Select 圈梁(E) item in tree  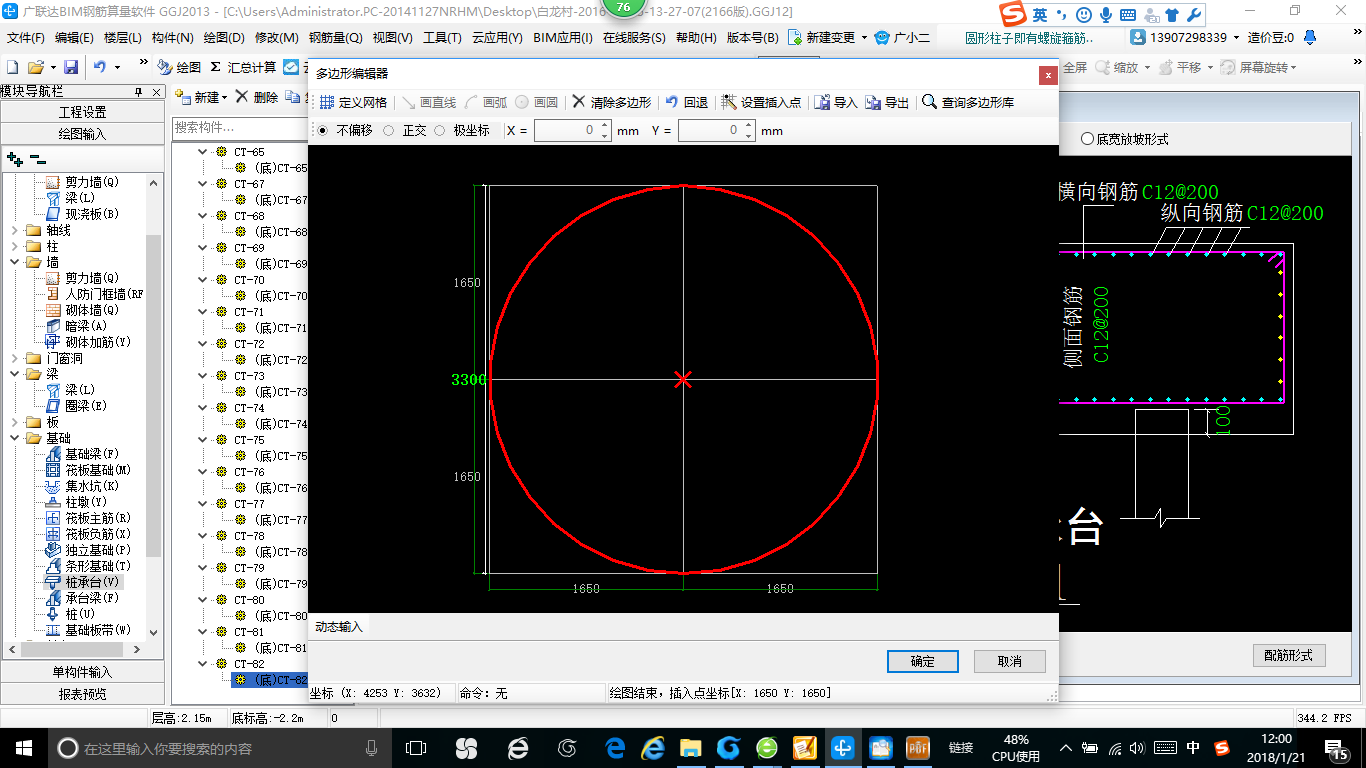(x=77, y=406)
